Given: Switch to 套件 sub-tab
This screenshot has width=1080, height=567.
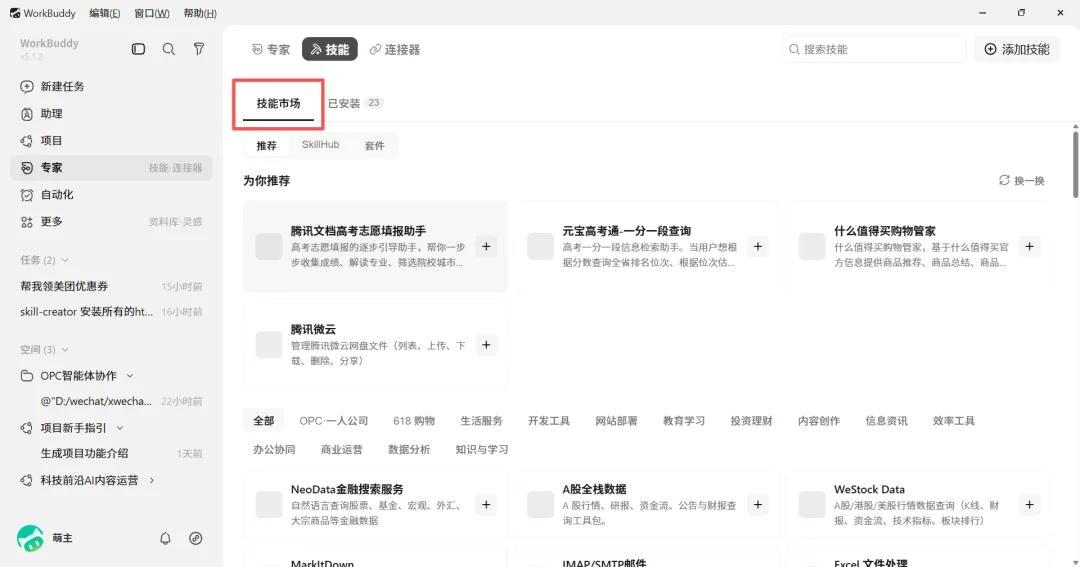Looking at the screenshot, I should click(375, 145).
